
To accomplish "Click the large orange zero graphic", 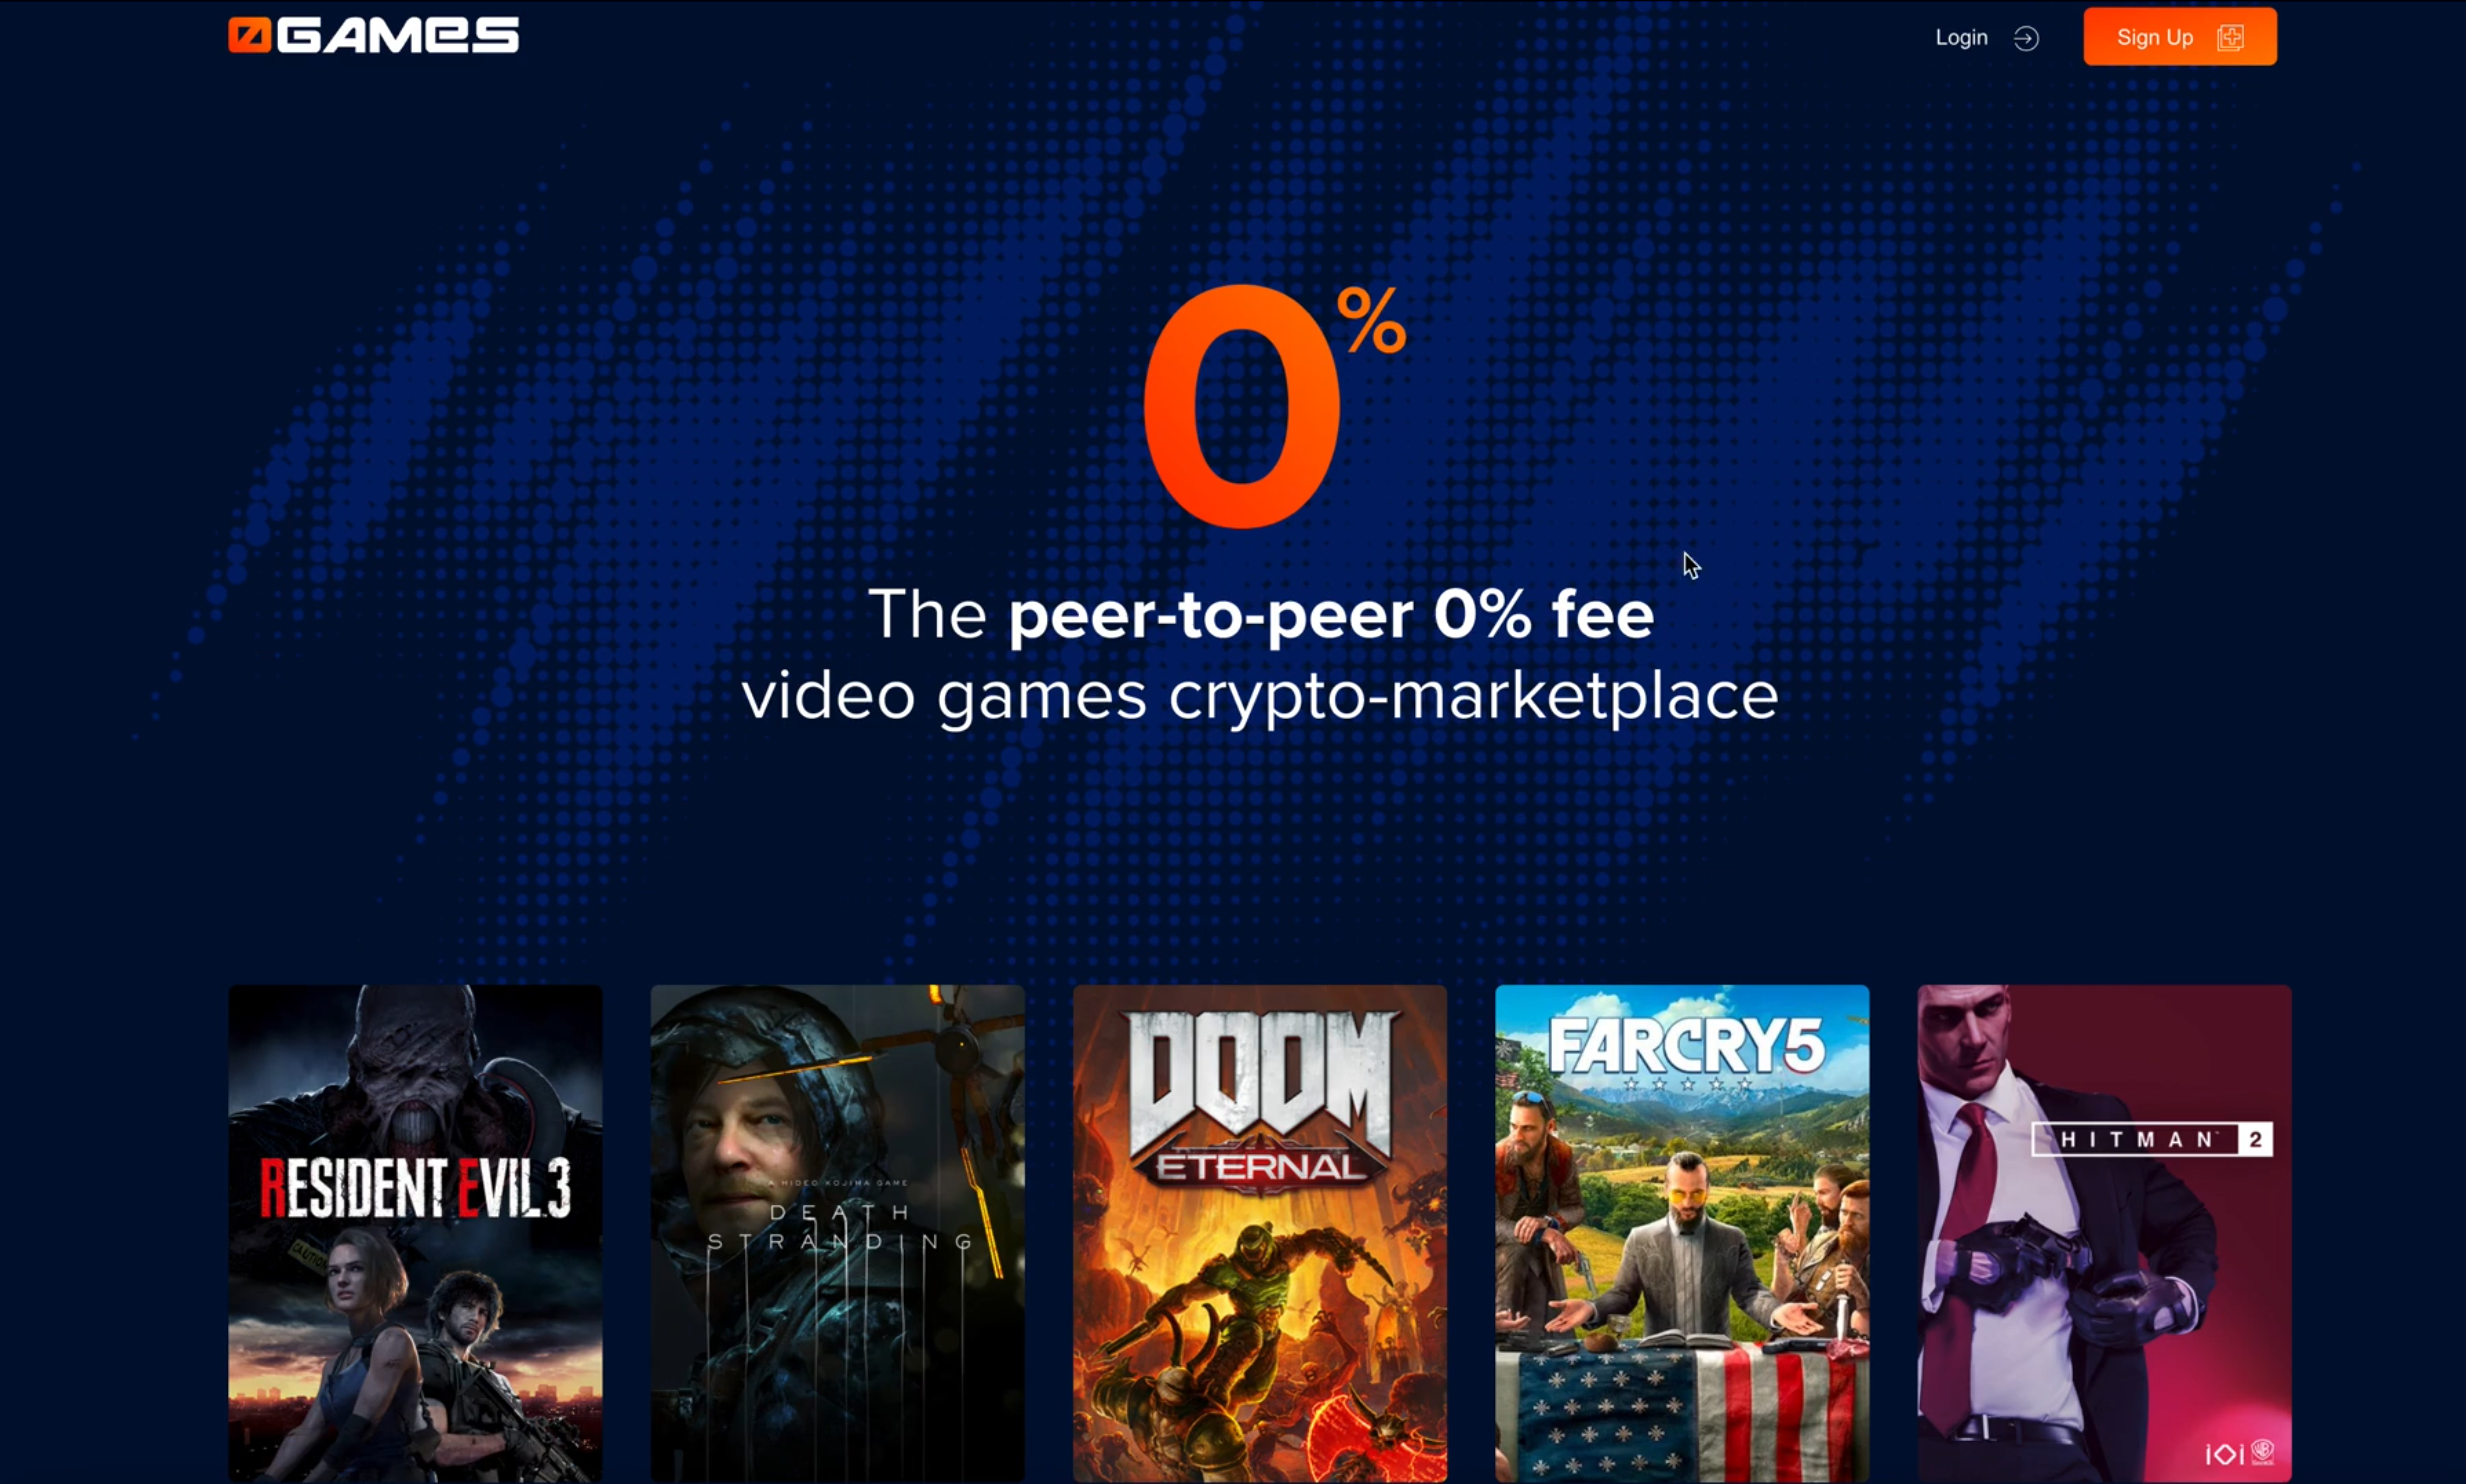I will 1241,406.
